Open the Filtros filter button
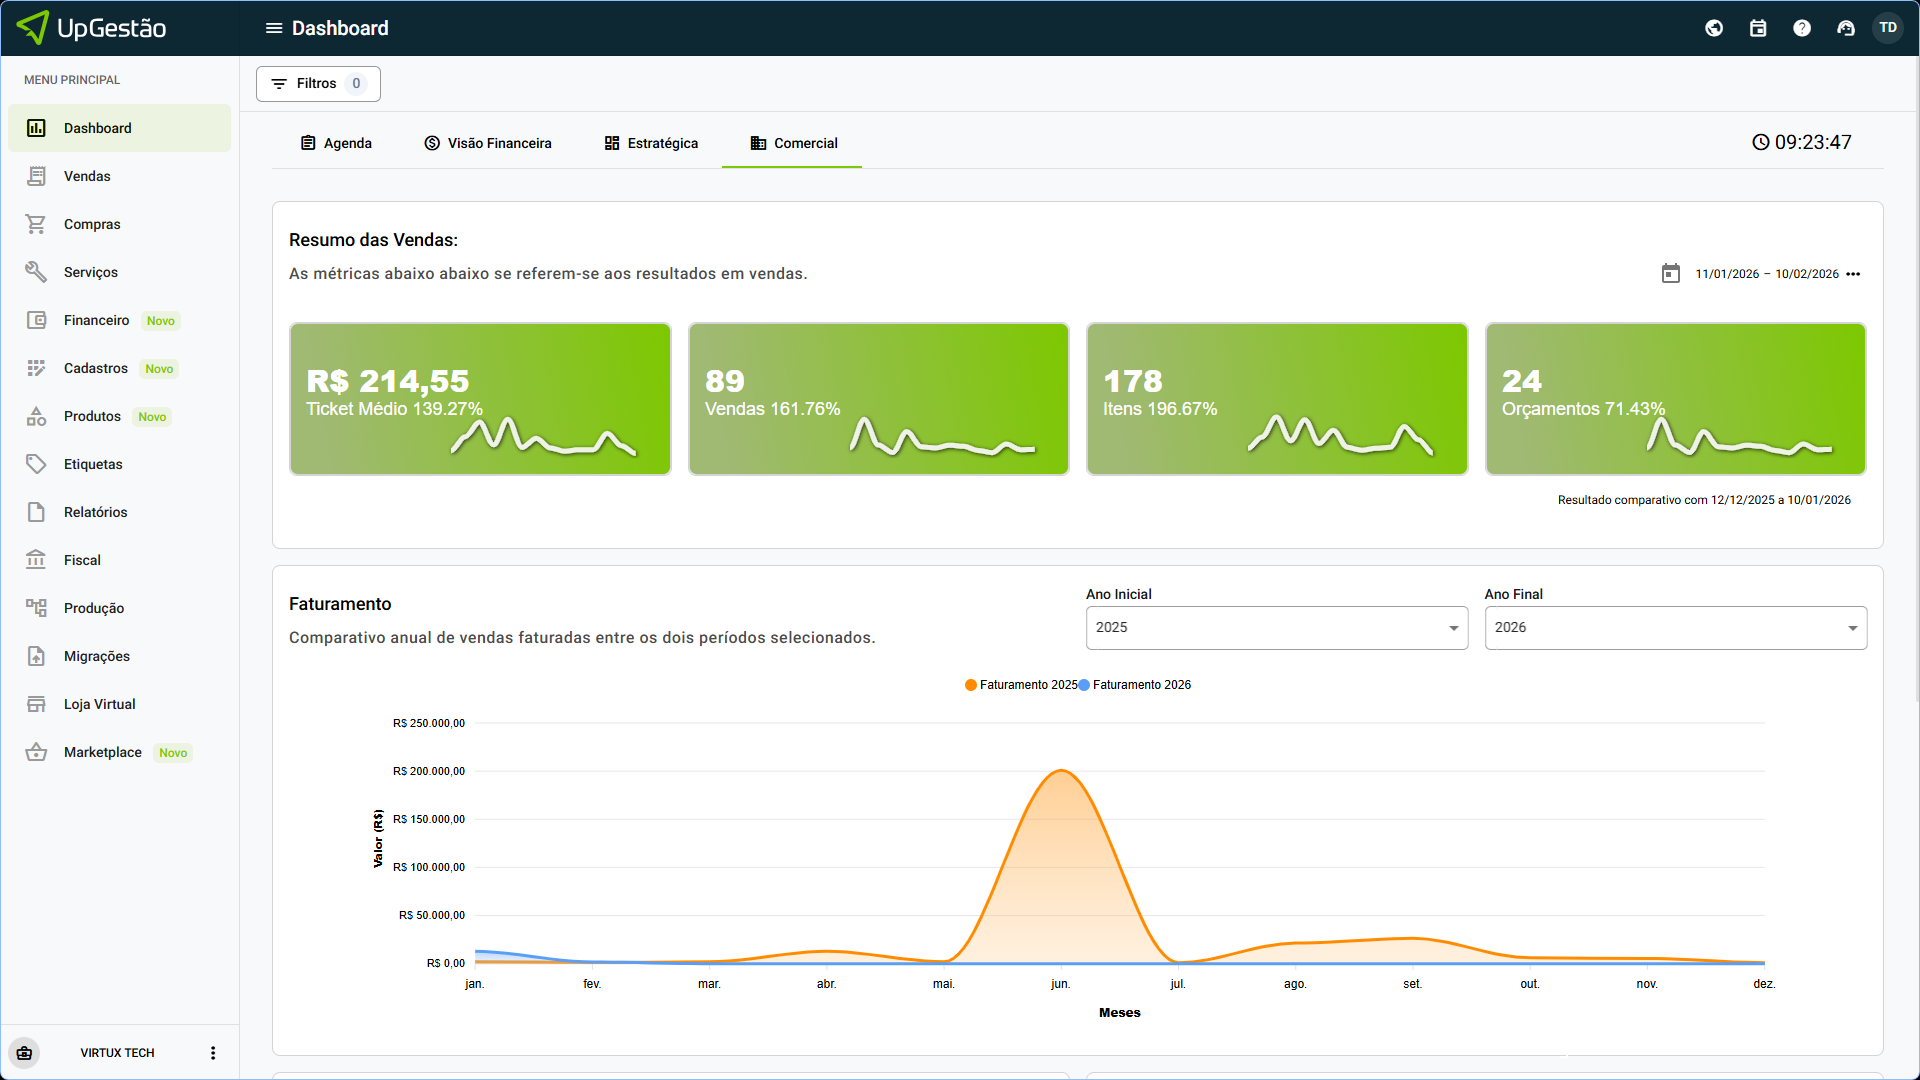The width and height of the screenshot is (1920, 1080). pyautogui.click(x=317, y=84)
